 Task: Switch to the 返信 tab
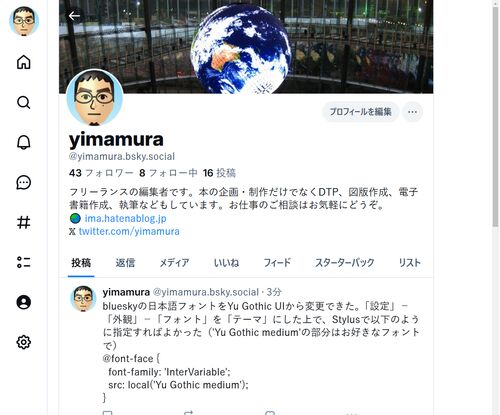(125, 263)
